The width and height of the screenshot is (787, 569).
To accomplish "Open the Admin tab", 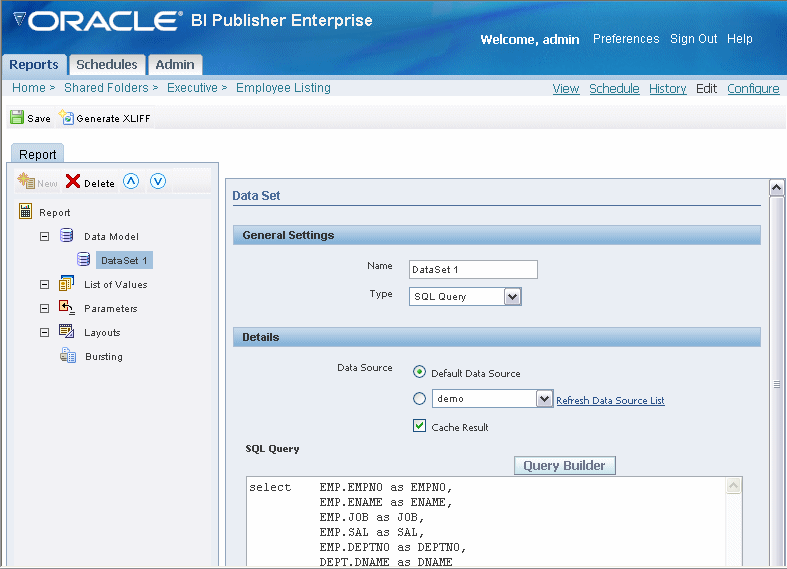I will pyautogui.click(x=175, y=65).
